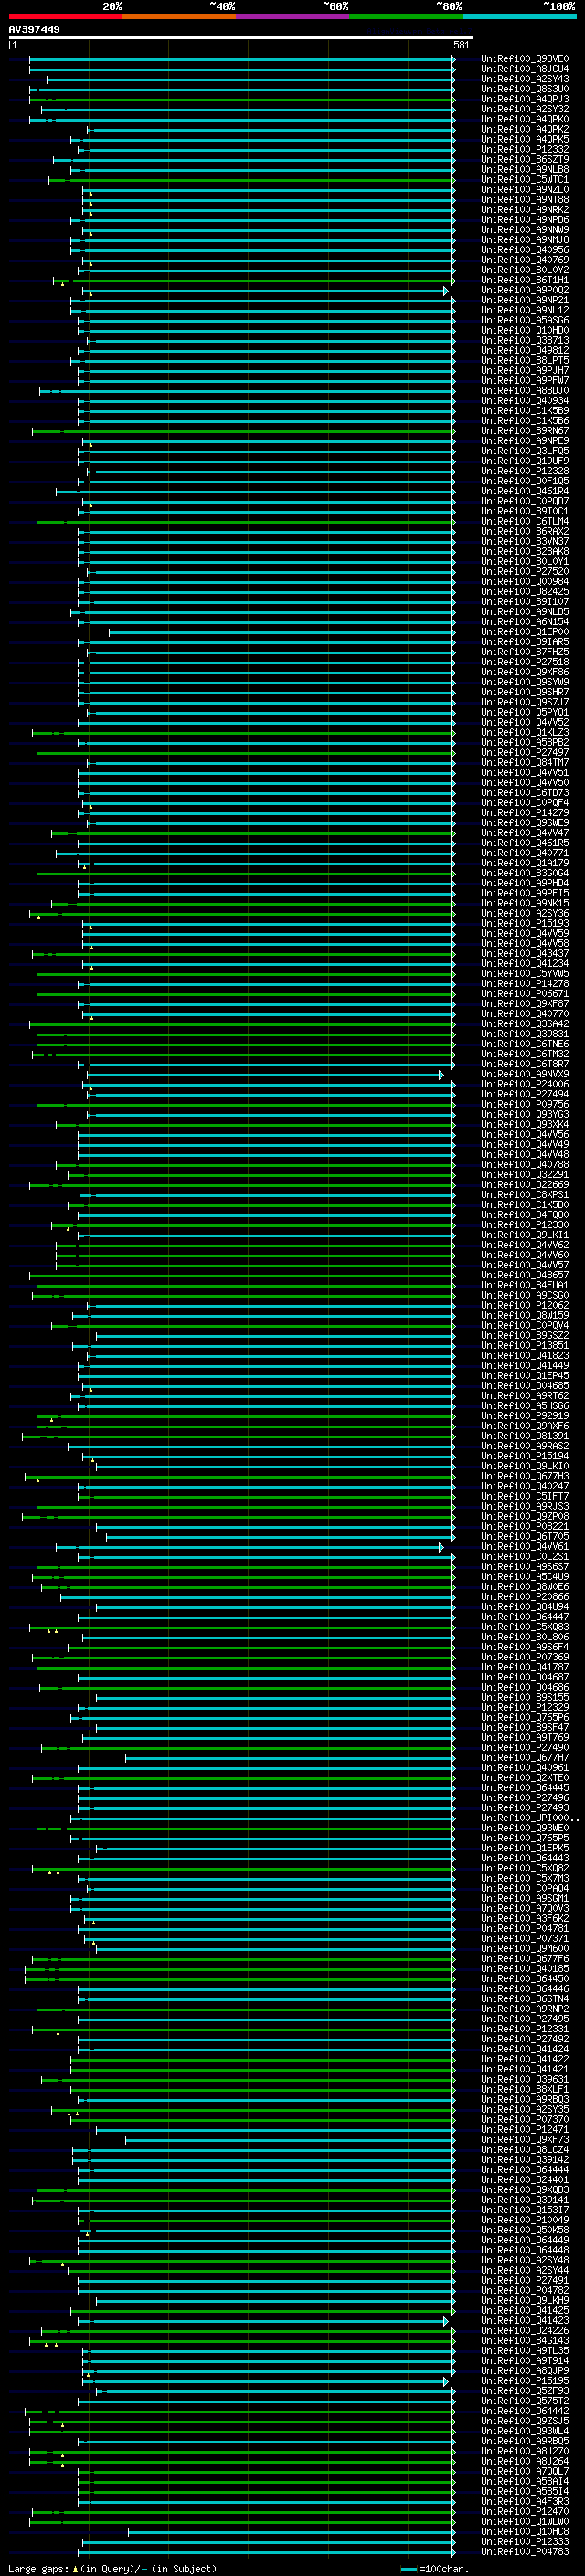Click the cyan ~100% identity legend bar
The image size is (585, 2576).
pos(519,16)
